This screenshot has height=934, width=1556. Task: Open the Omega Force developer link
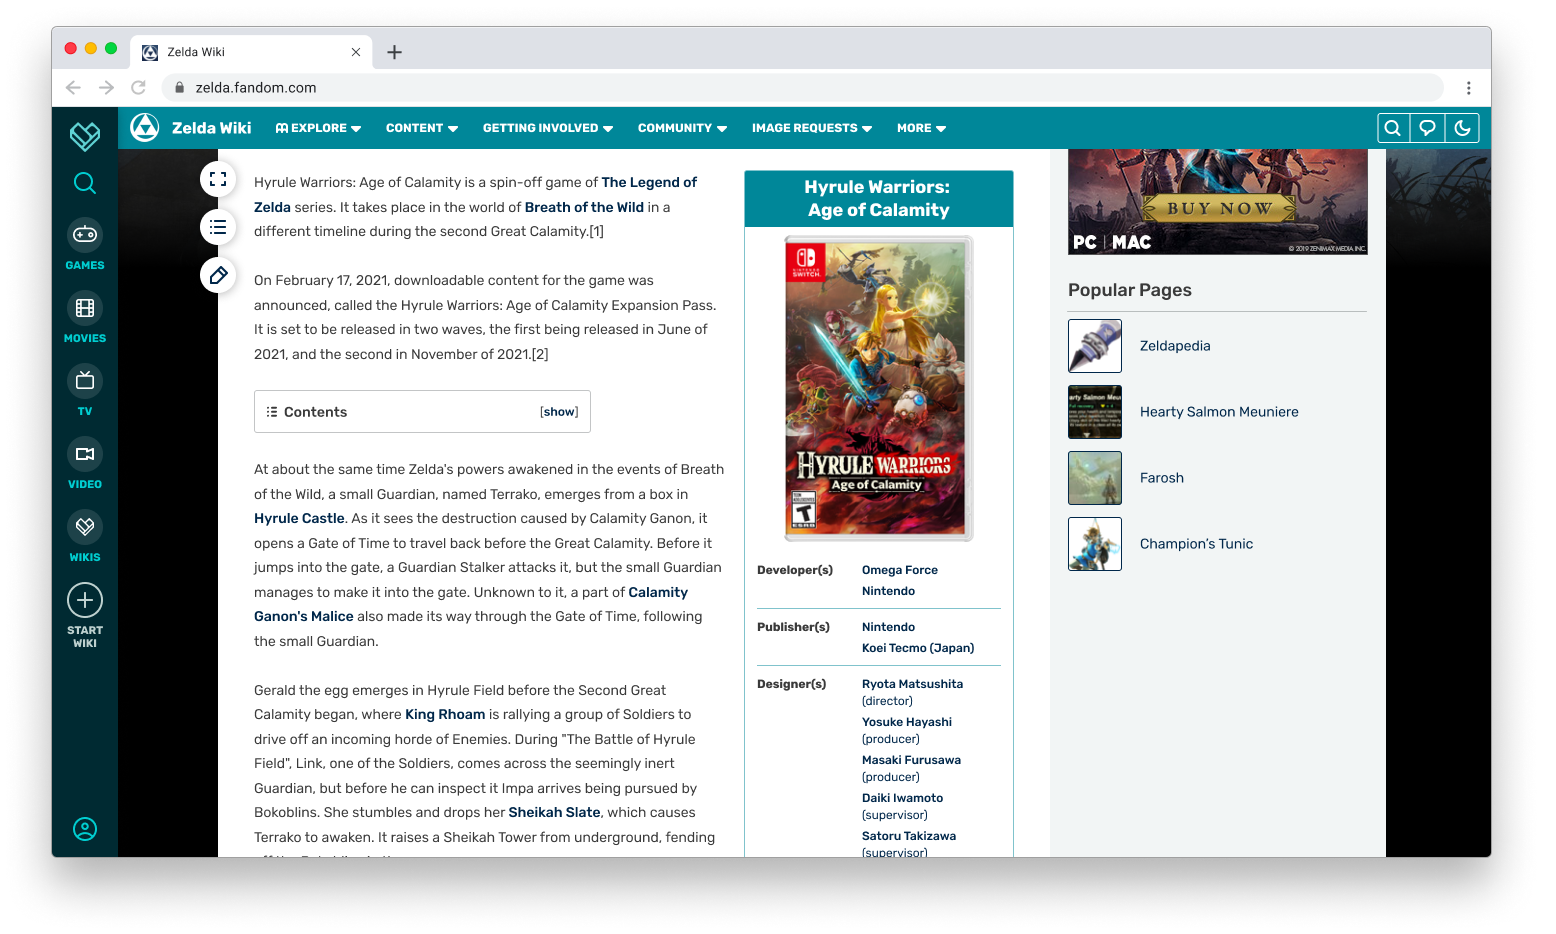[x=900, y=570]
